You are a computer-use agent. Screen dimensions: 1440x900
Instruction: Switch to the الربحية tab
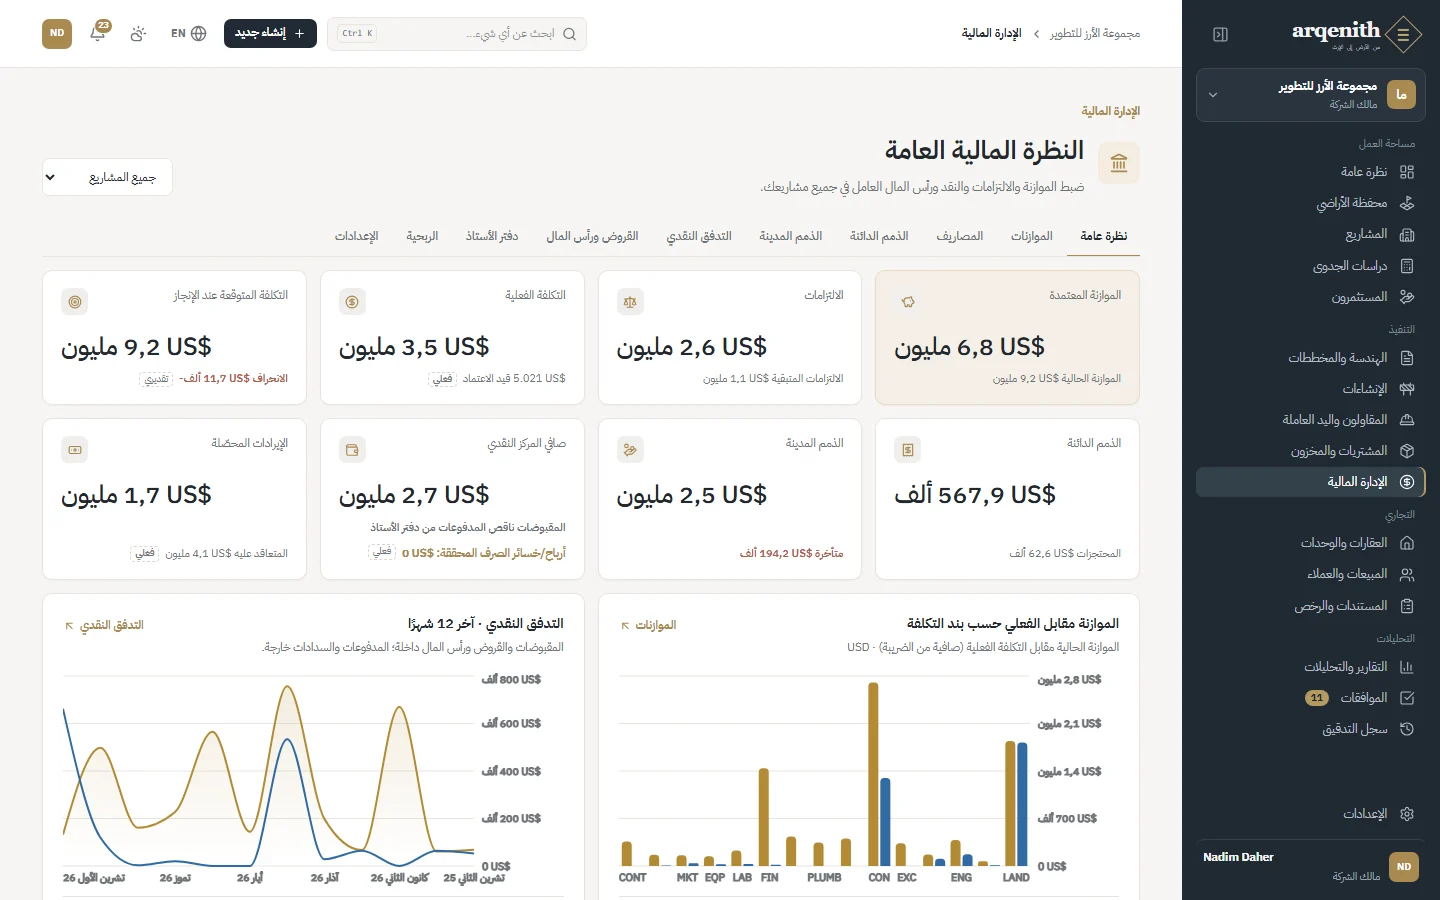pos(422,236)
